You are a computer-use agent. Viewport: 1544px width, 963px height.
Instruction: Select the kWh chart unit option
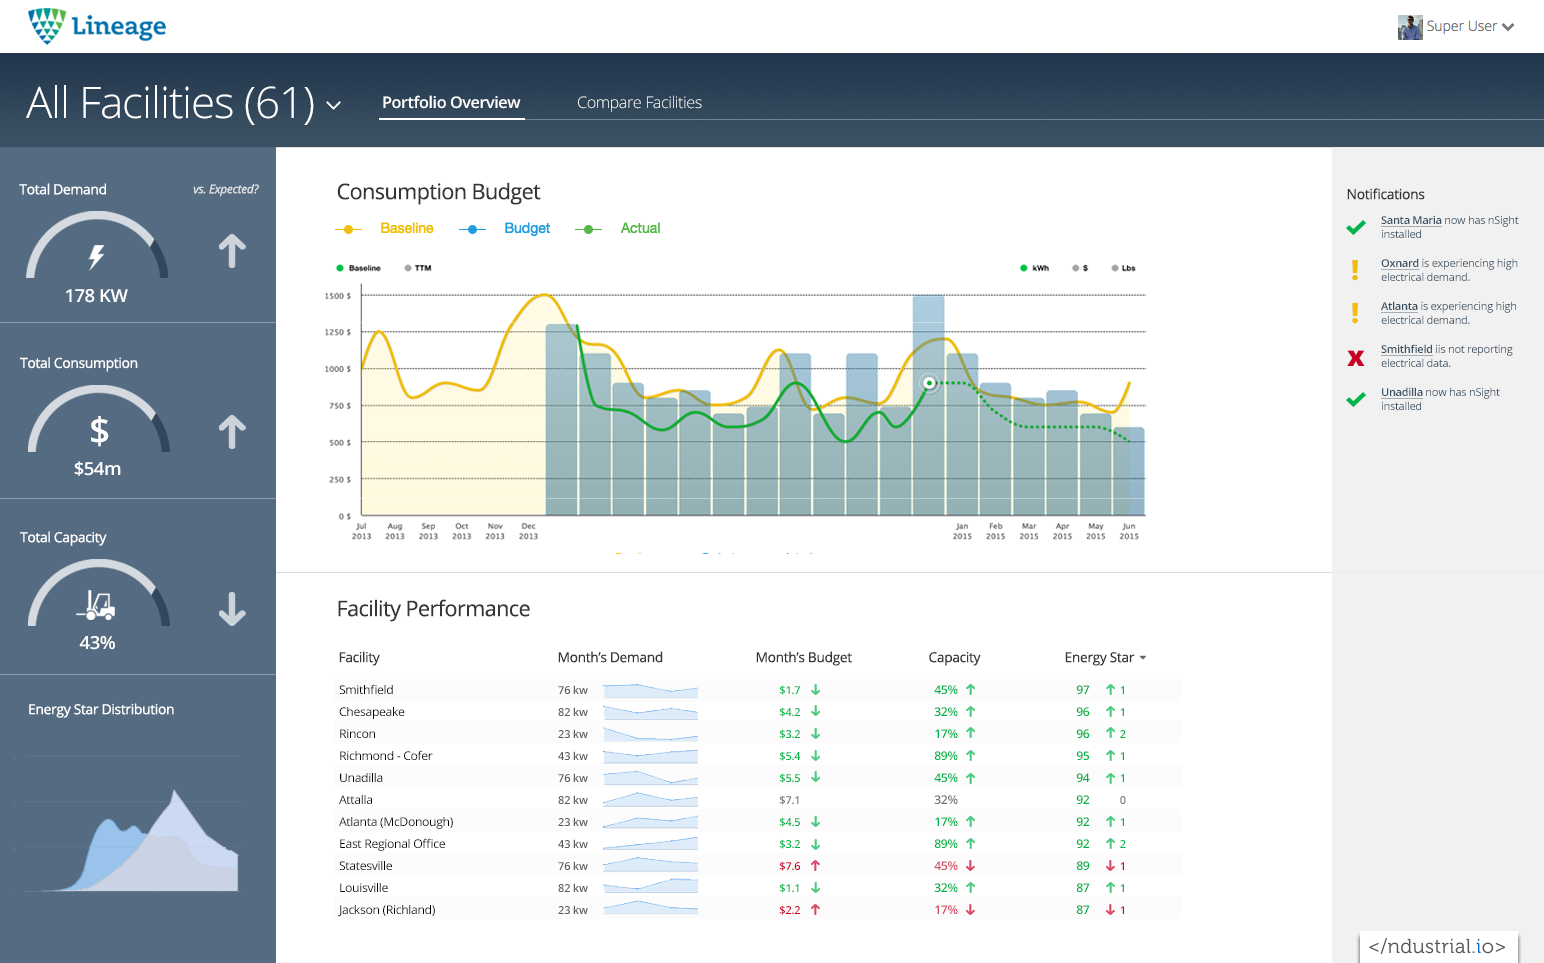(1034, 268)
